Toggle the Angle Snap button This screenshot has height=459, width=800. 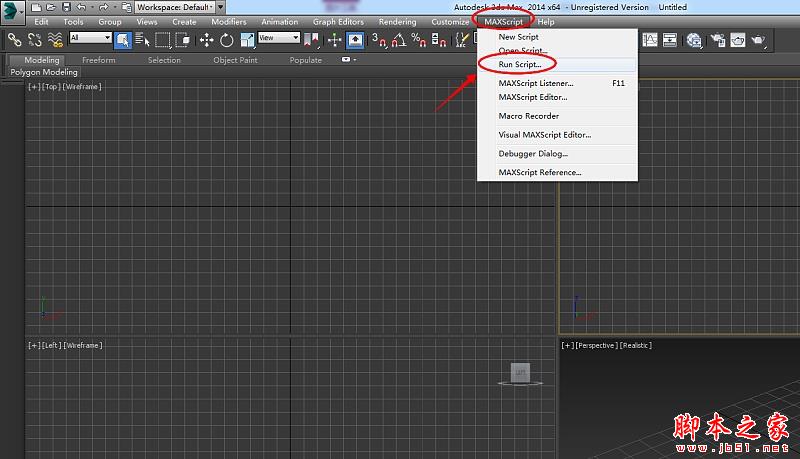click(399, 40)
